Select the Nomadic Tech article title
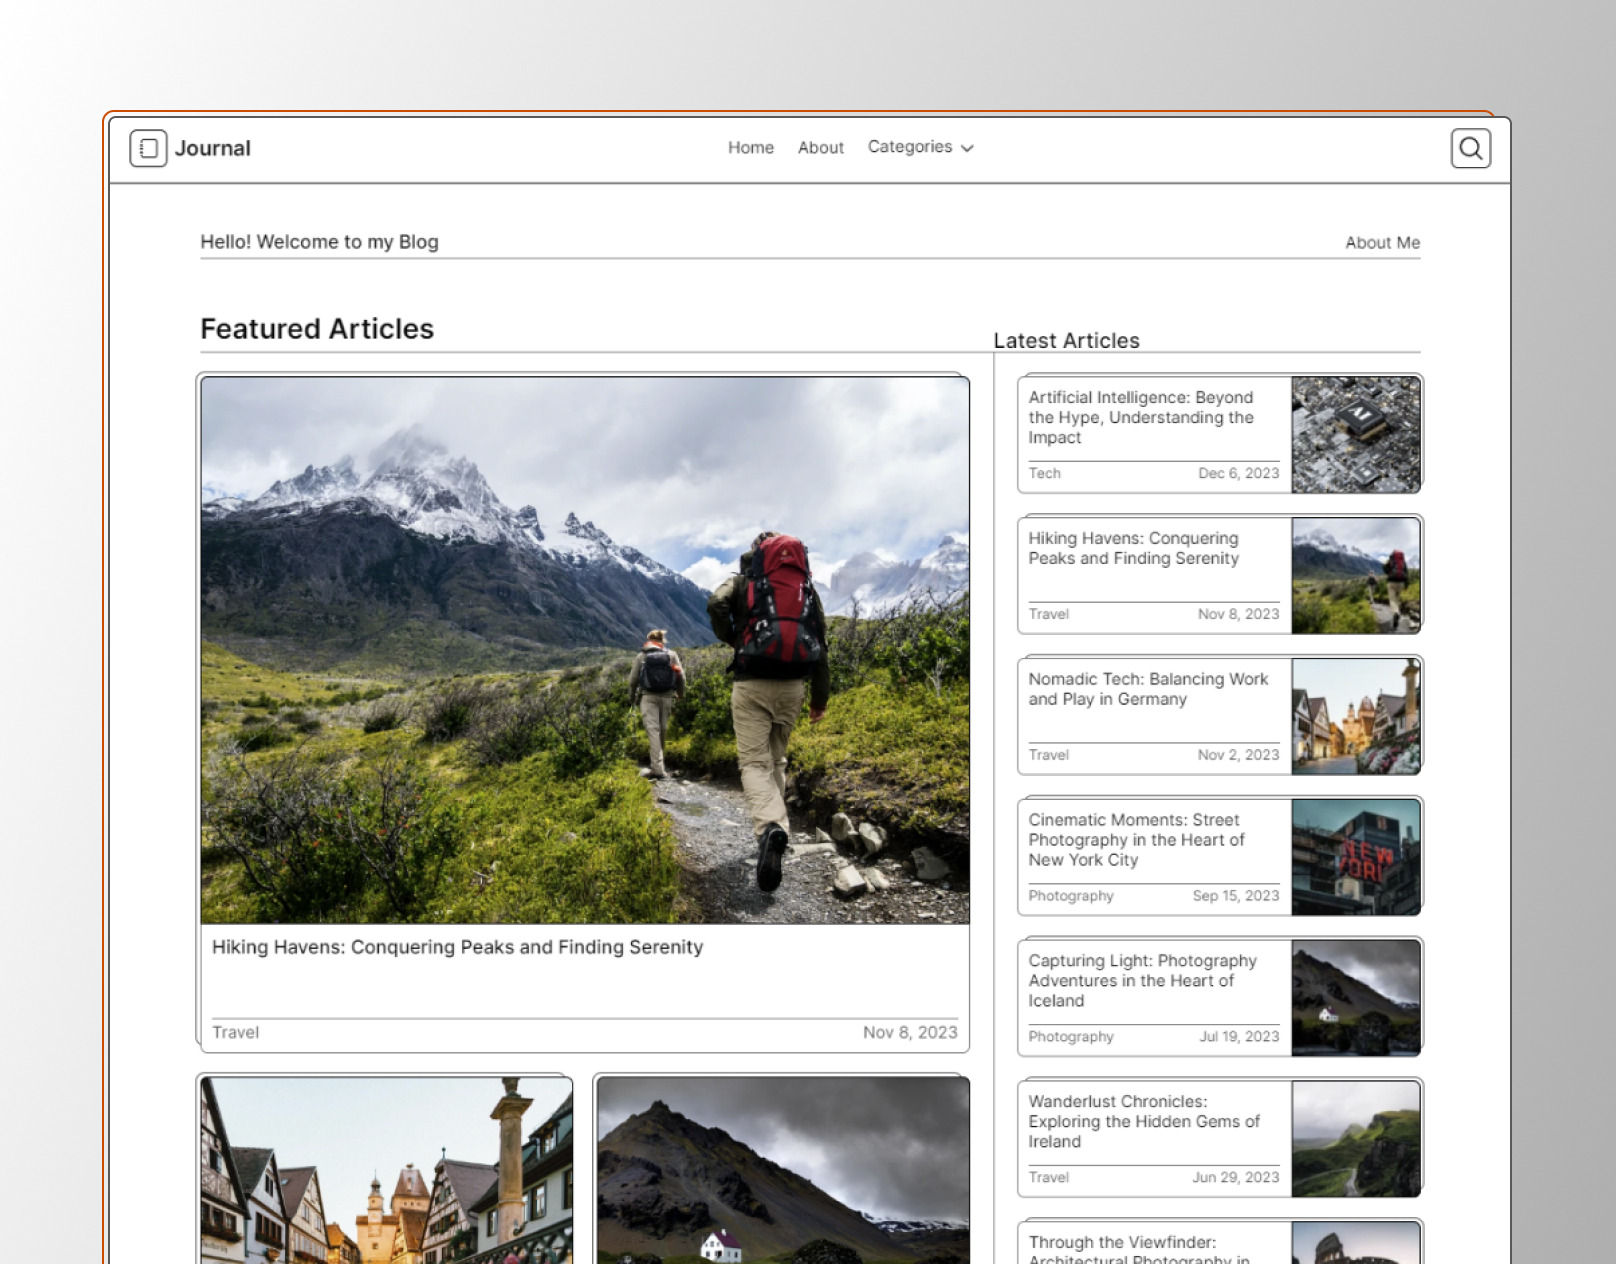1616x1264 pixels. point(1147,689)
